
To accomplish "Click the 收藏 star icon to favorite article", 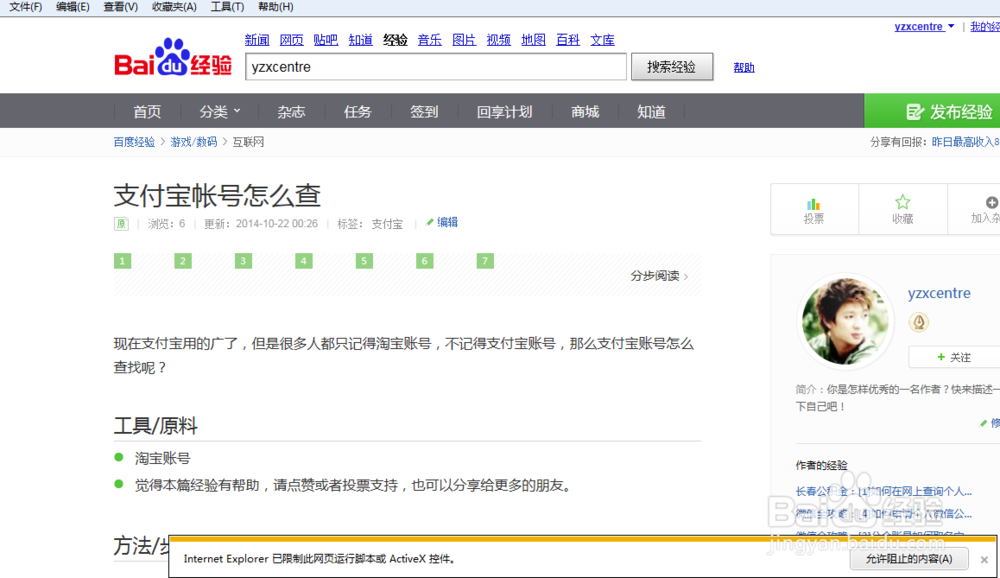I will pyautogui.click(x=902, y=203).
